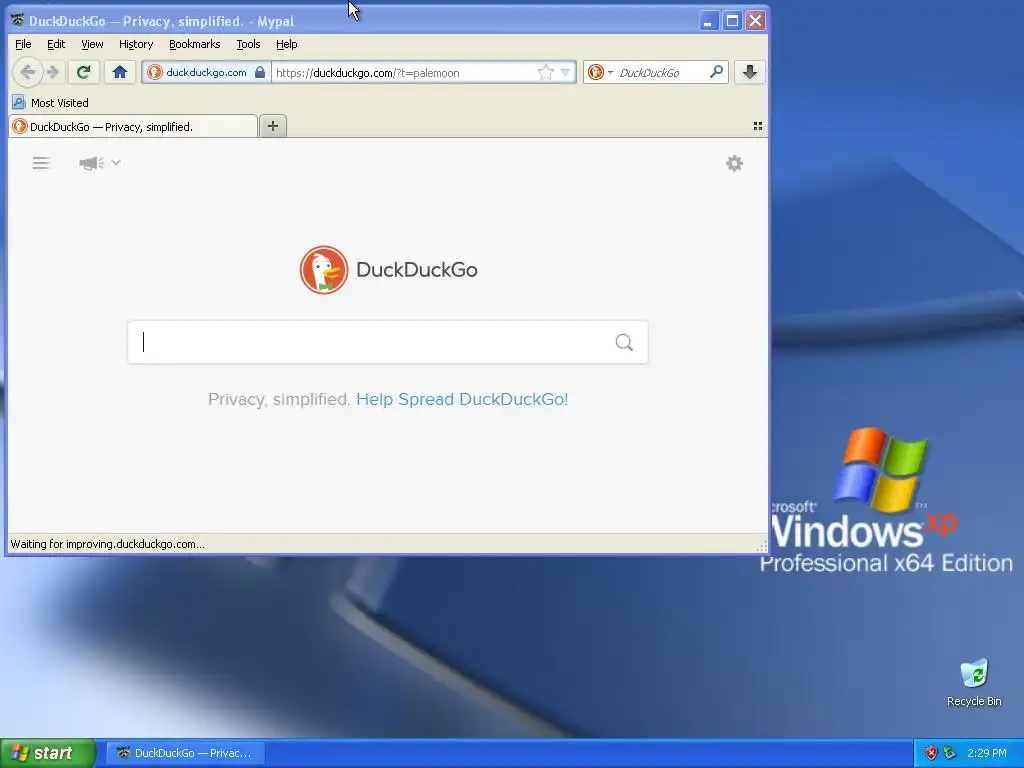Screen dimensions: 1024x768
Task: Maximize the Mypal window
Action: pyautogui.click(x=732, y=21)
